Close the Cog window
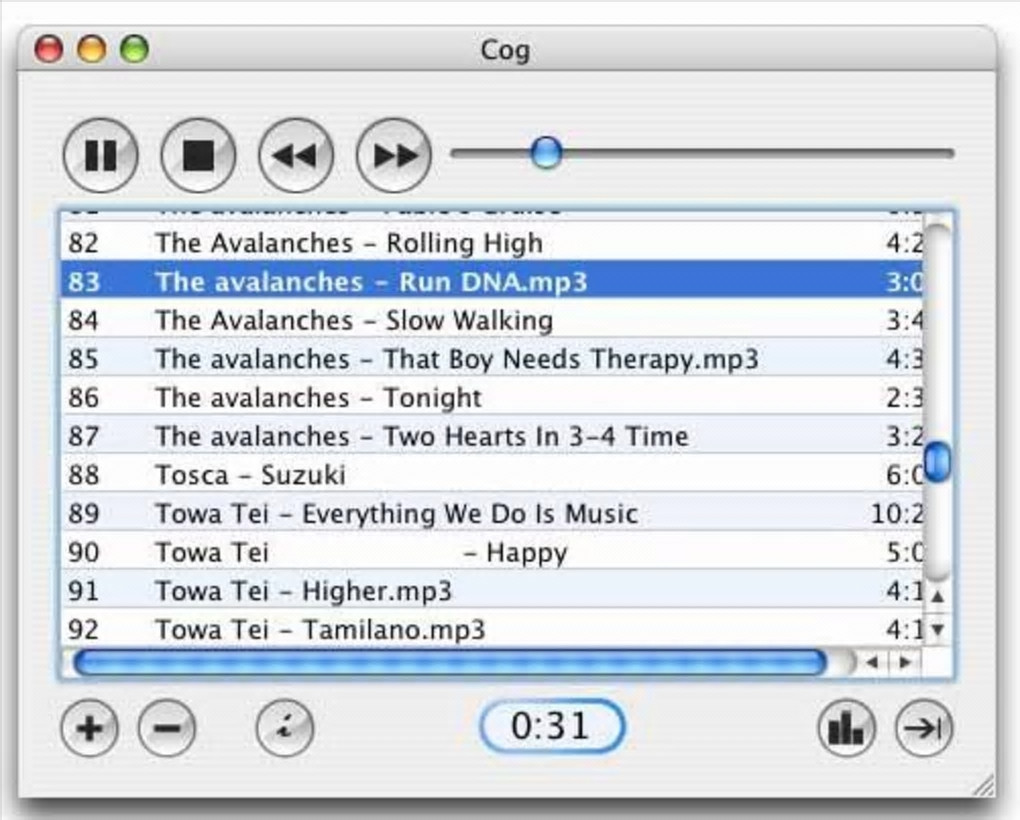The width and height of the screenshot is (1020, 820). 49,49
